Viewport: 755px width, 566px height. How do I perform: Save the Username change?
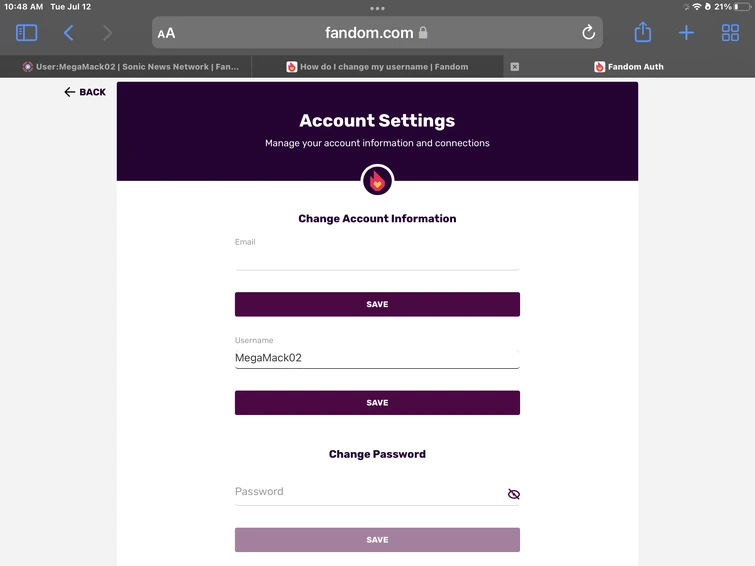pos(377,403)
